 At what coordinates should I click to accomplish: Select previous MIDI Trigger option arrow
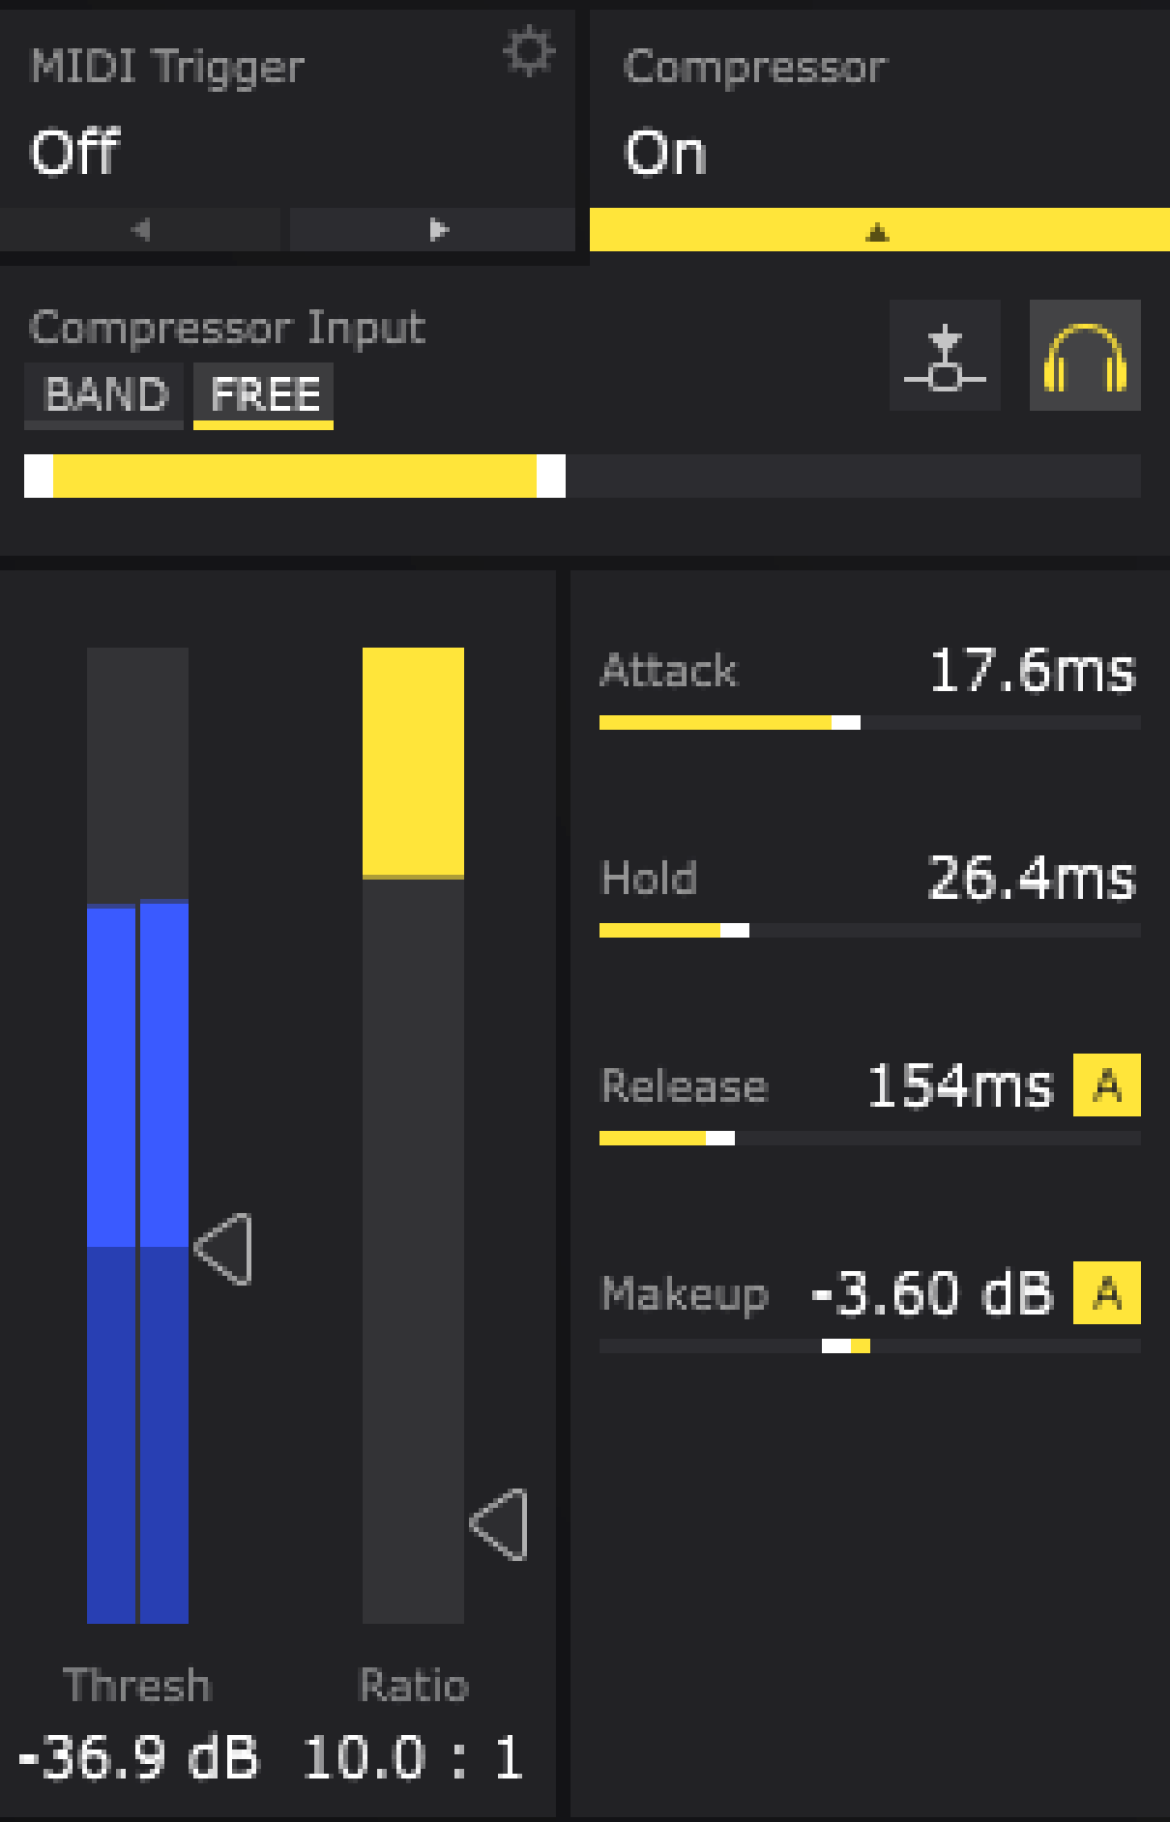[142, 230]
